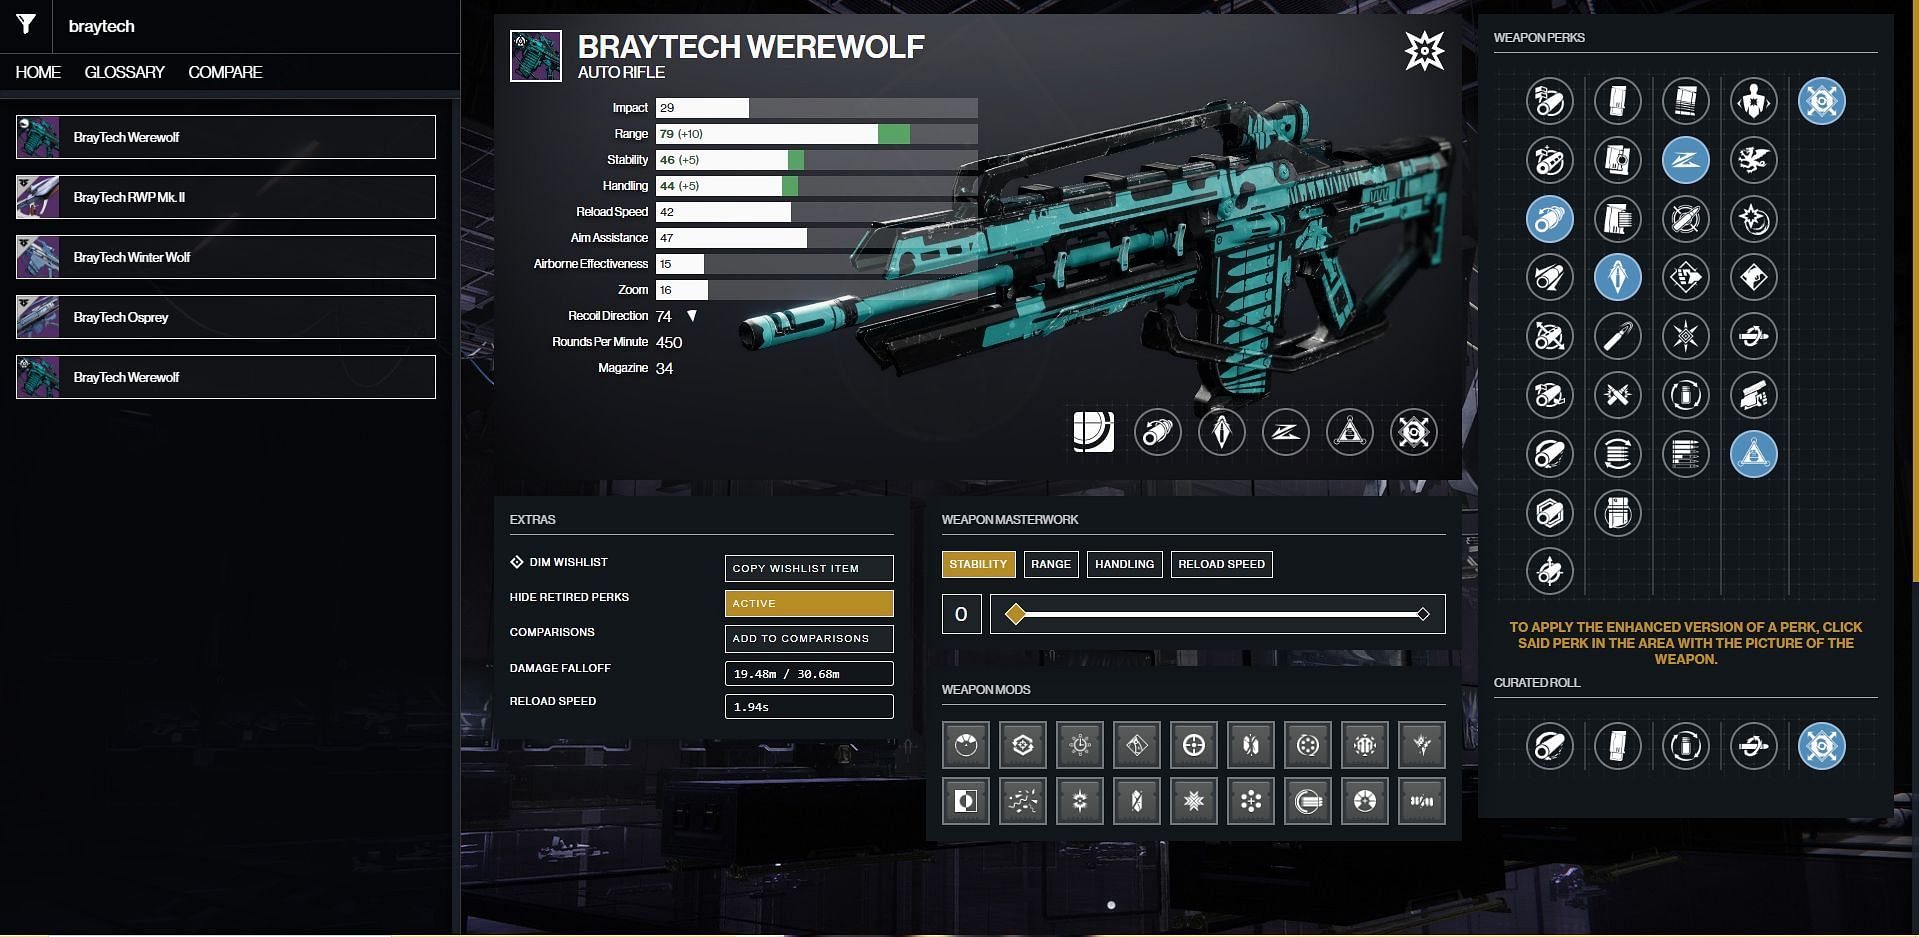Click the confetti-style weapon mod icon
Screen dimensions: 1919x937
(x=1023, y=801)
